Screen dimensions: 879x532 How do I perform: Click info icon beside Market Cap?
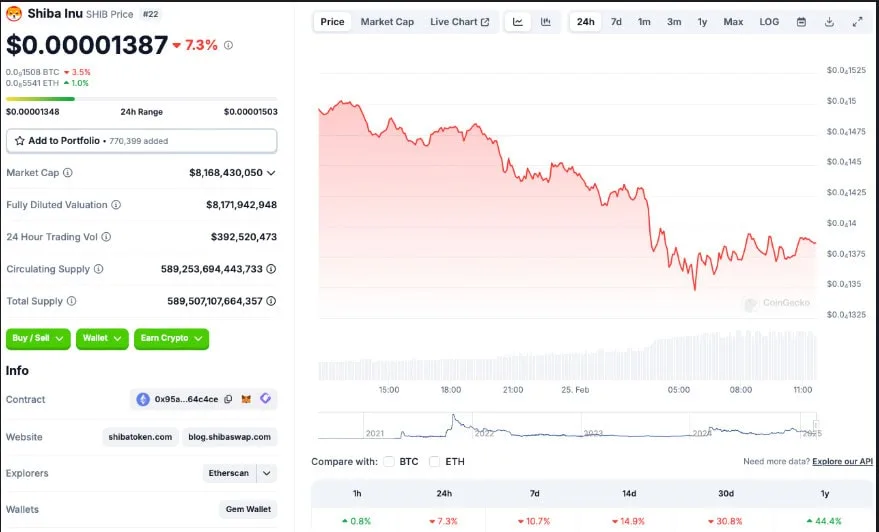(68, 173)
